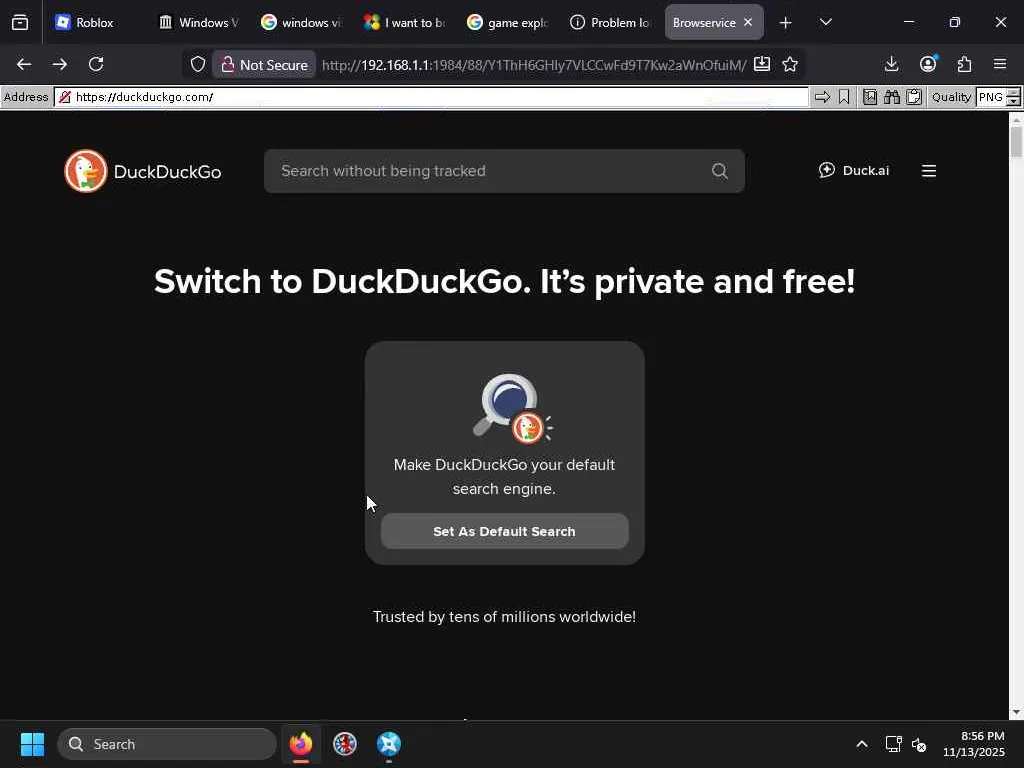Click the Windows taskbar Search box
The width and height of the screenshot is (1024, 768).
click(x=167, y=744)
